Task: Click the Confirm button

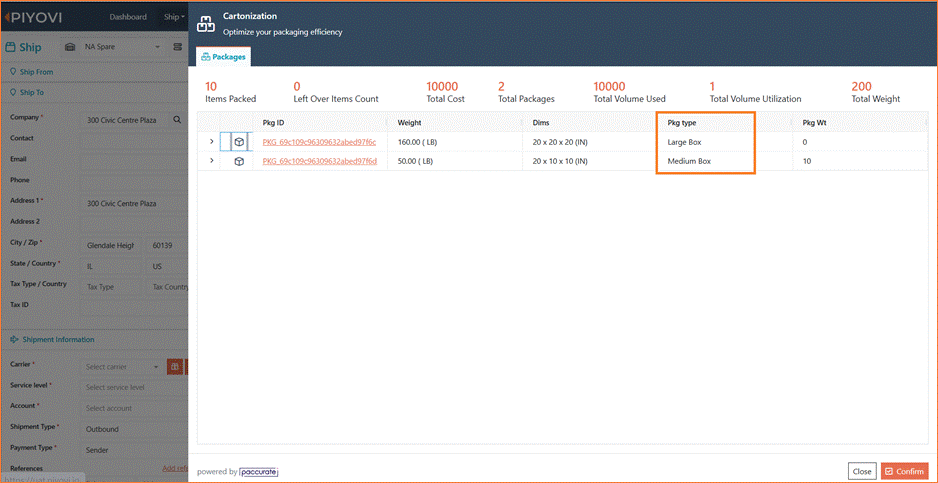Action: (x=904, y=471)
